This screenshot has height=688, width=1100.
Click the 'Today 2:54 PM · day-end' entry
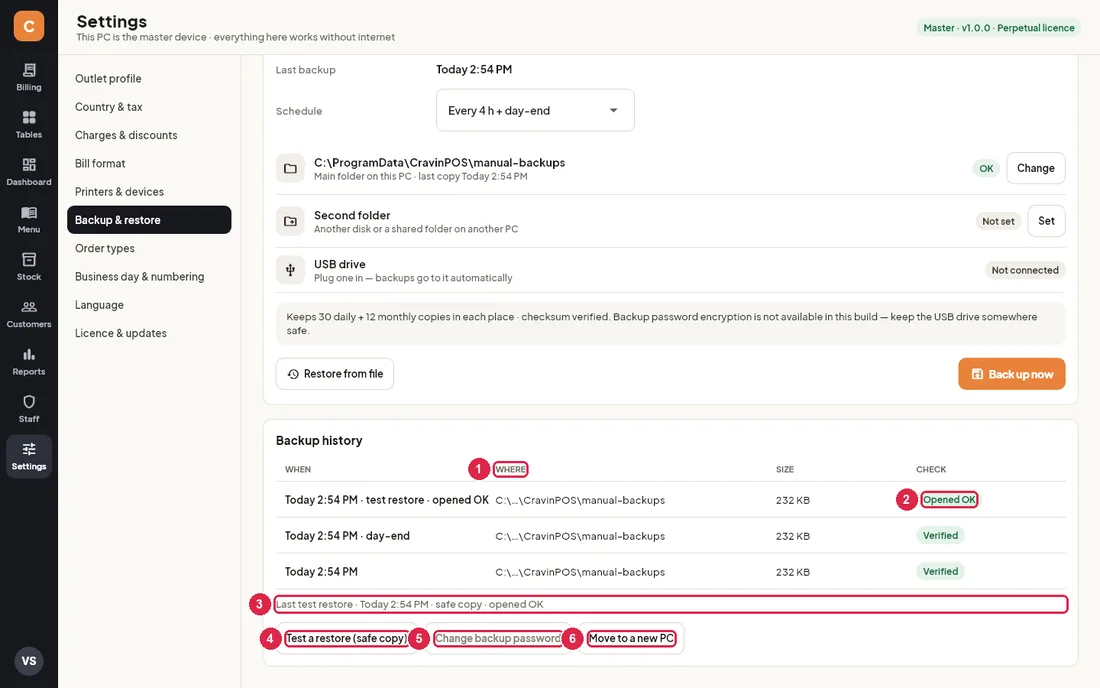click(x=347, y=536)
